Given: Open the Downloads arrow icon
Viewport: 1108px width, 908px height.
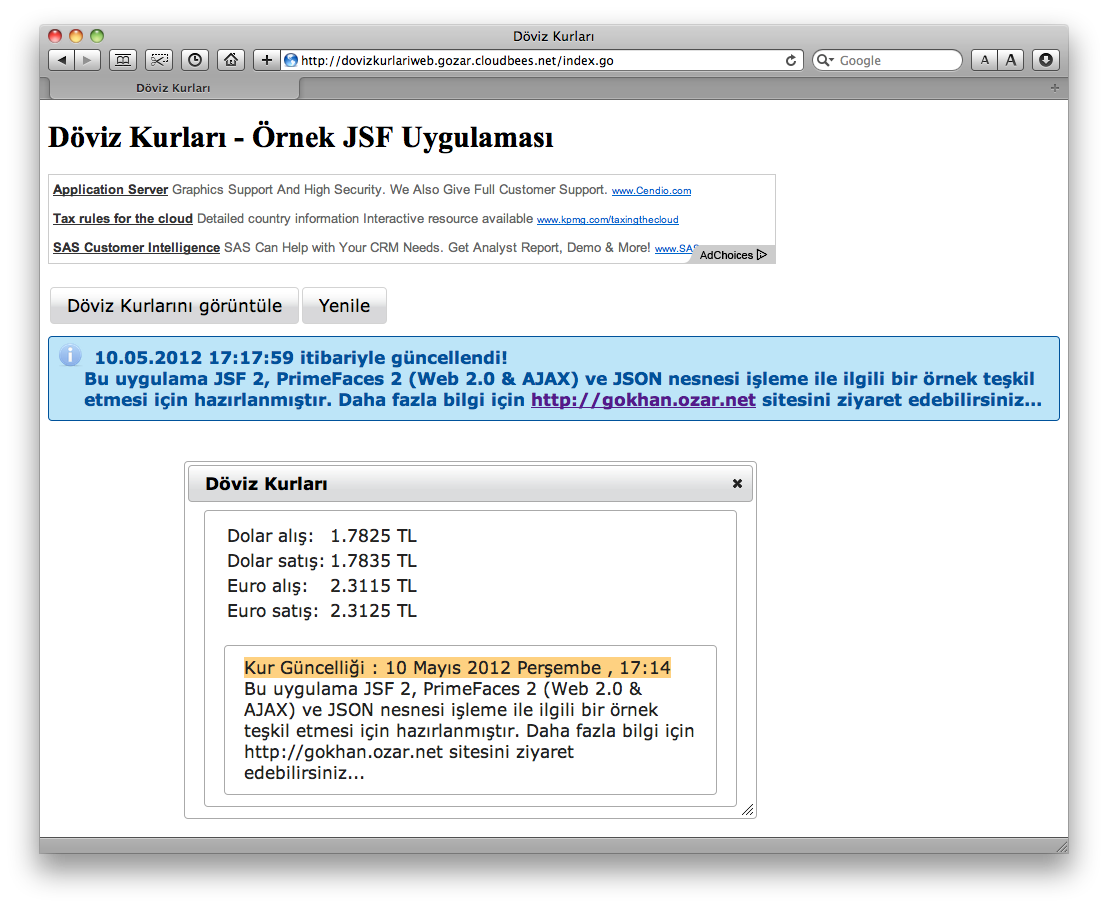Looking at the screenshot, I should (1045, 60).
